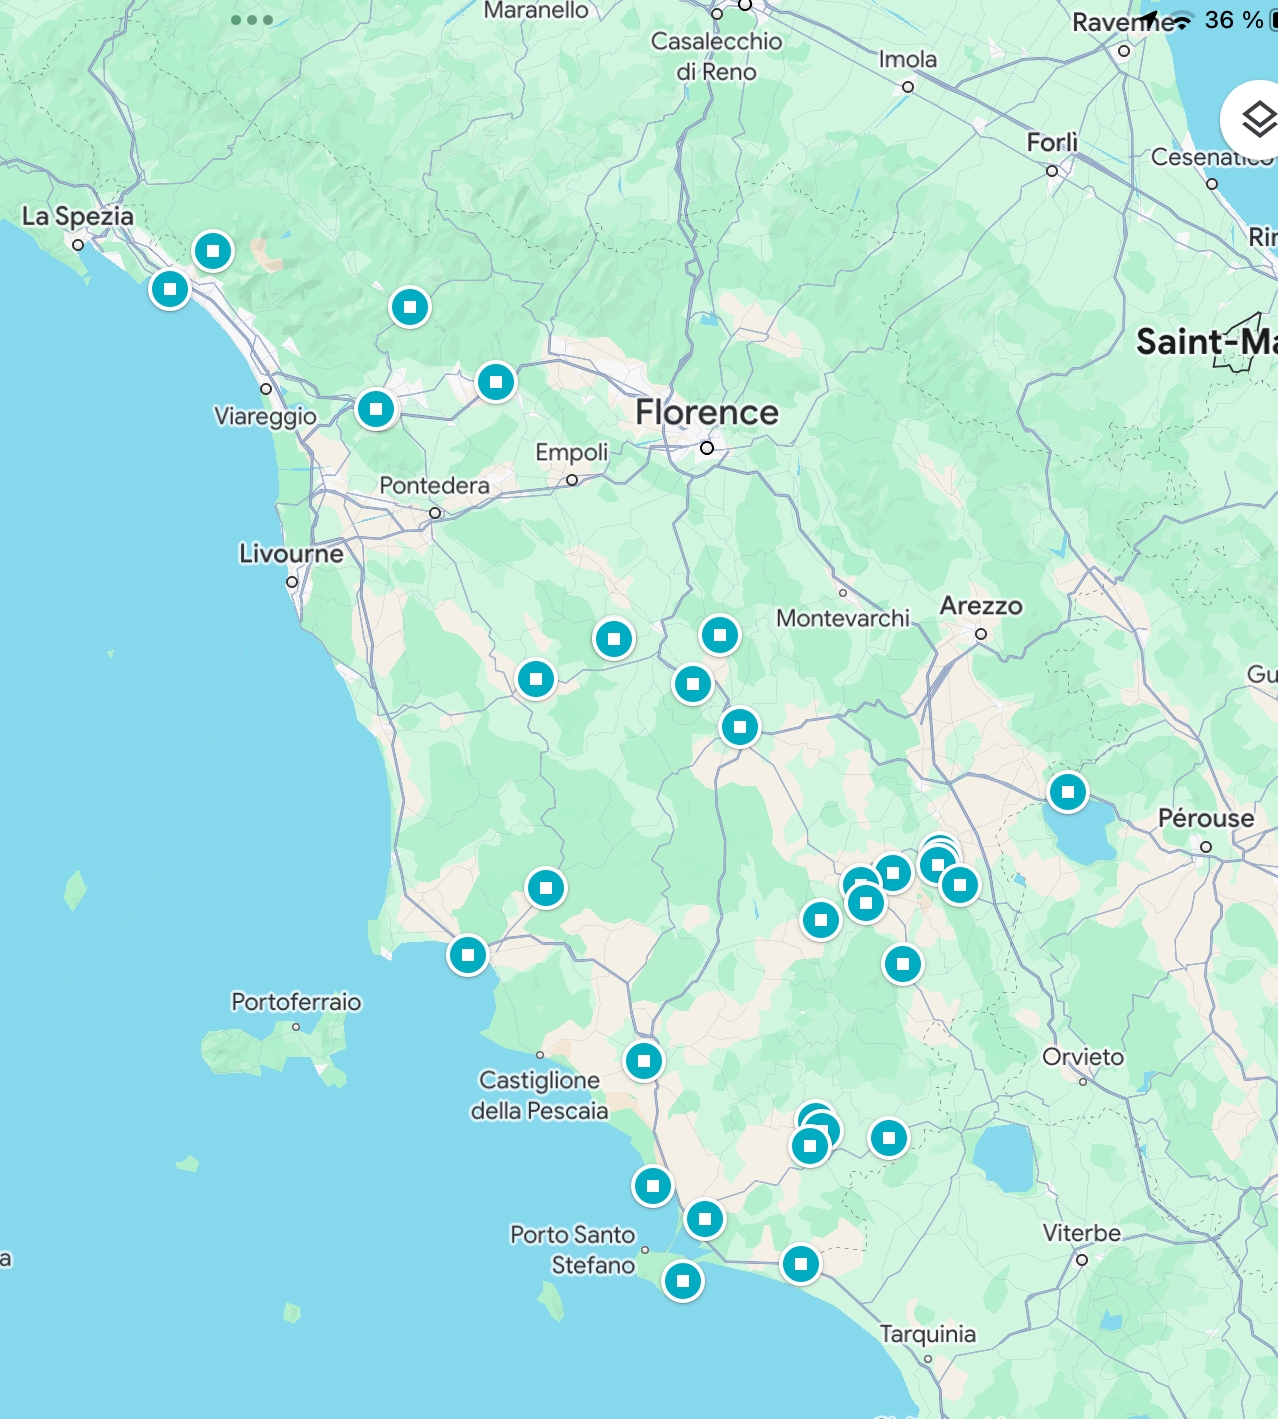Select the Orvieto town label
Viewport: 1278px width, 1419px height.
point(1083,1057)
